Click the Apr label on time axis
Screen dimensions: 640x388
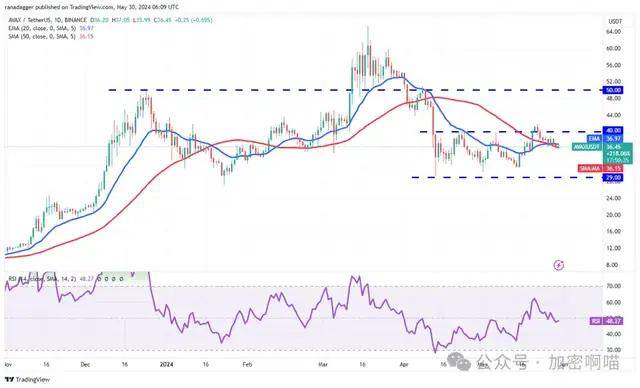[404, 364]
